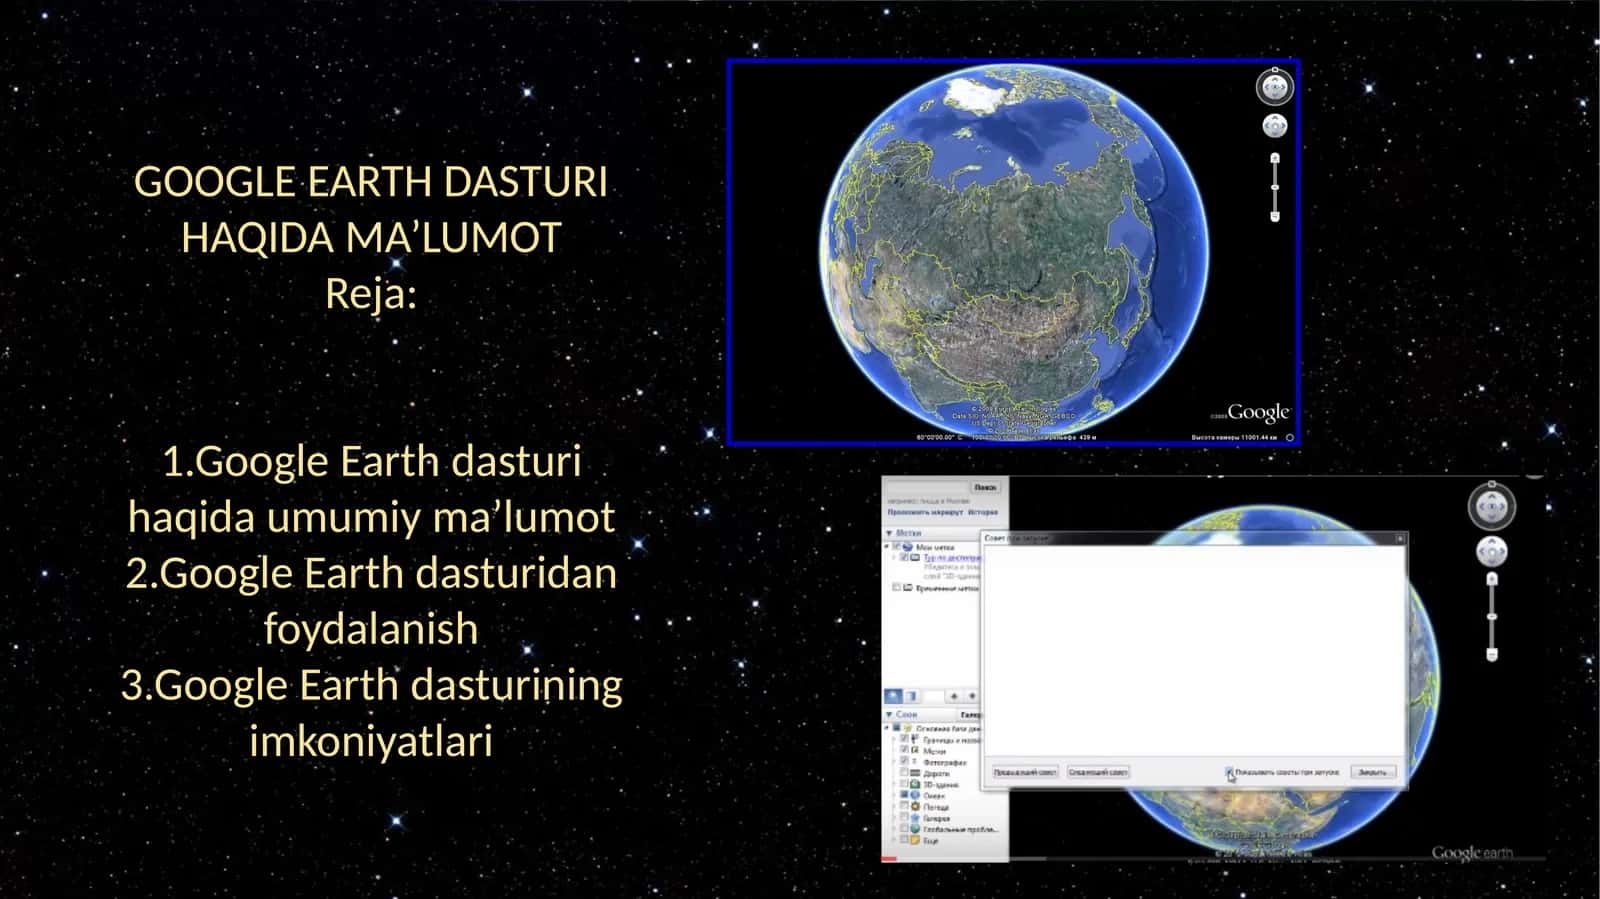Click the move joystick in the upper Google Earth view

click(1274, 126)
